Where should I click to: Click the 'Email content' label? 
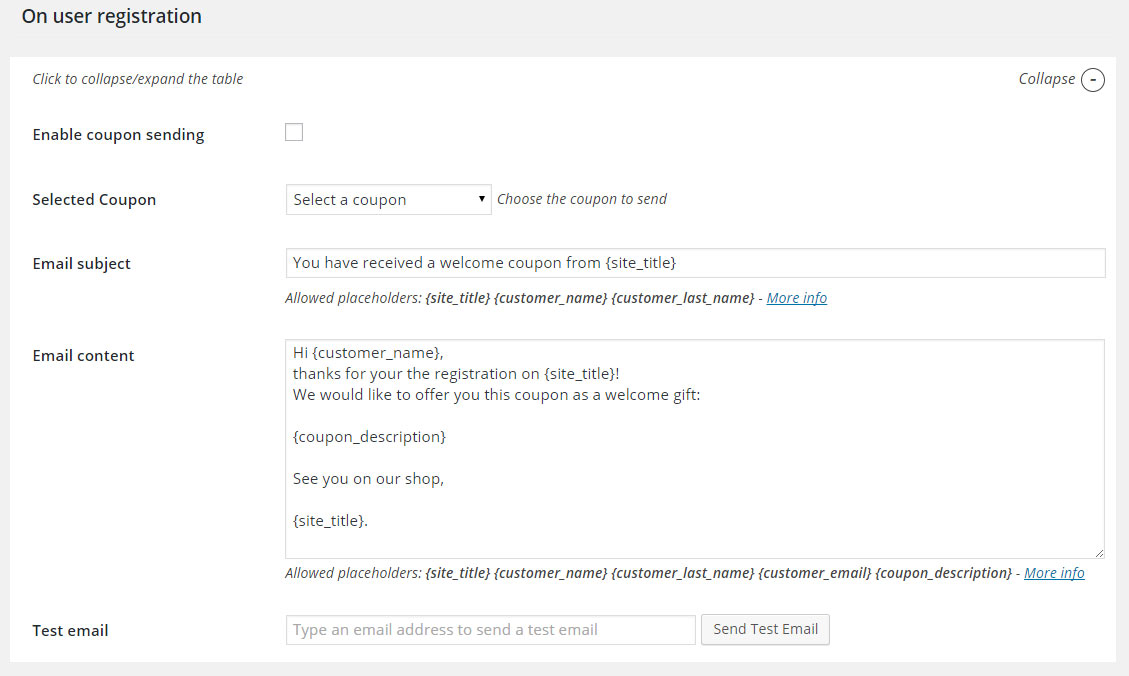(83, 356)
